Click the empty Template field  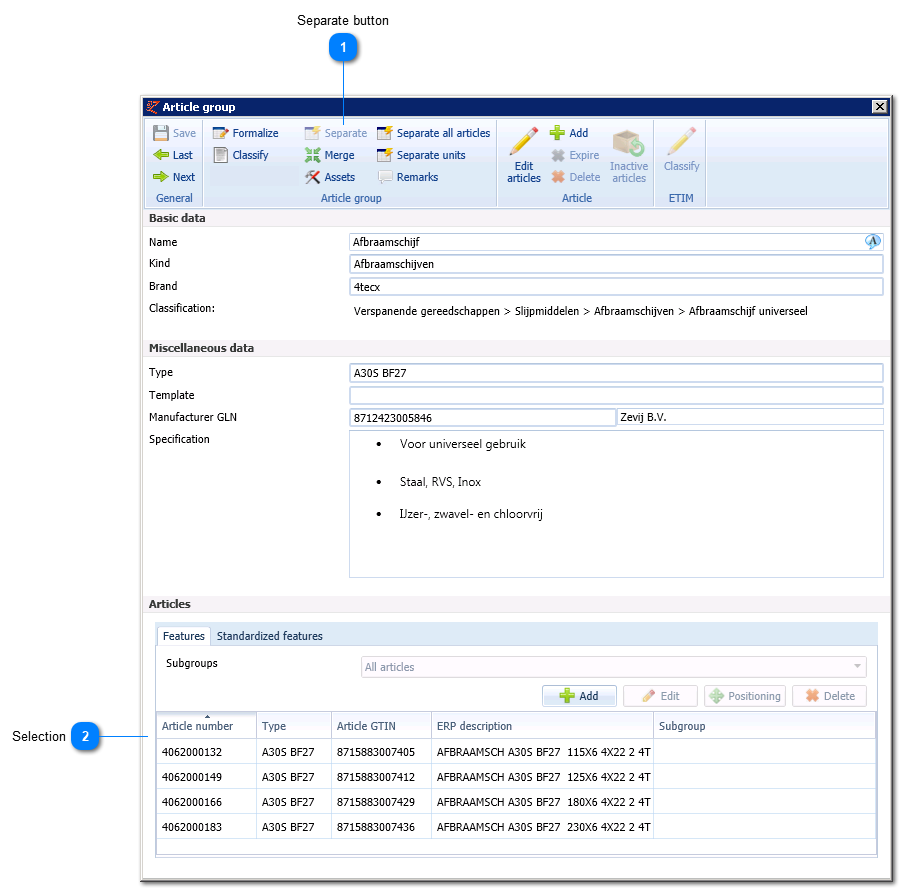click(x=616, y=395)
